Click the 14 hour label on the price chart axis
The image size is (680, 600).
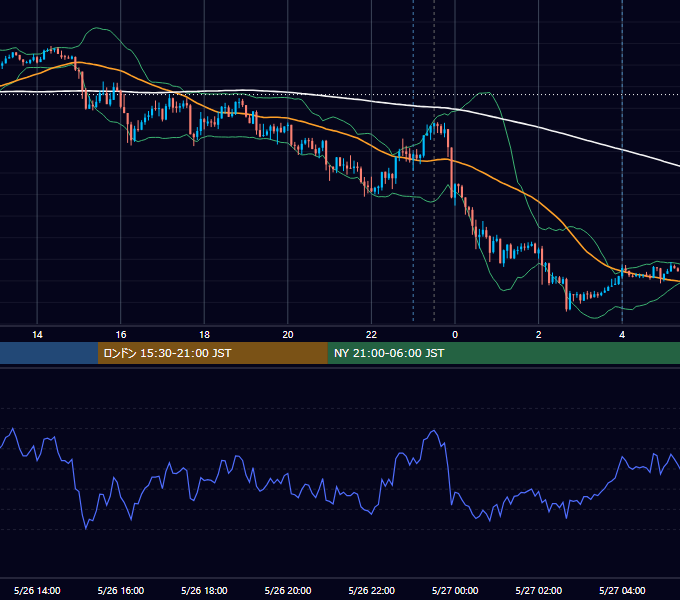pos(37,335)
